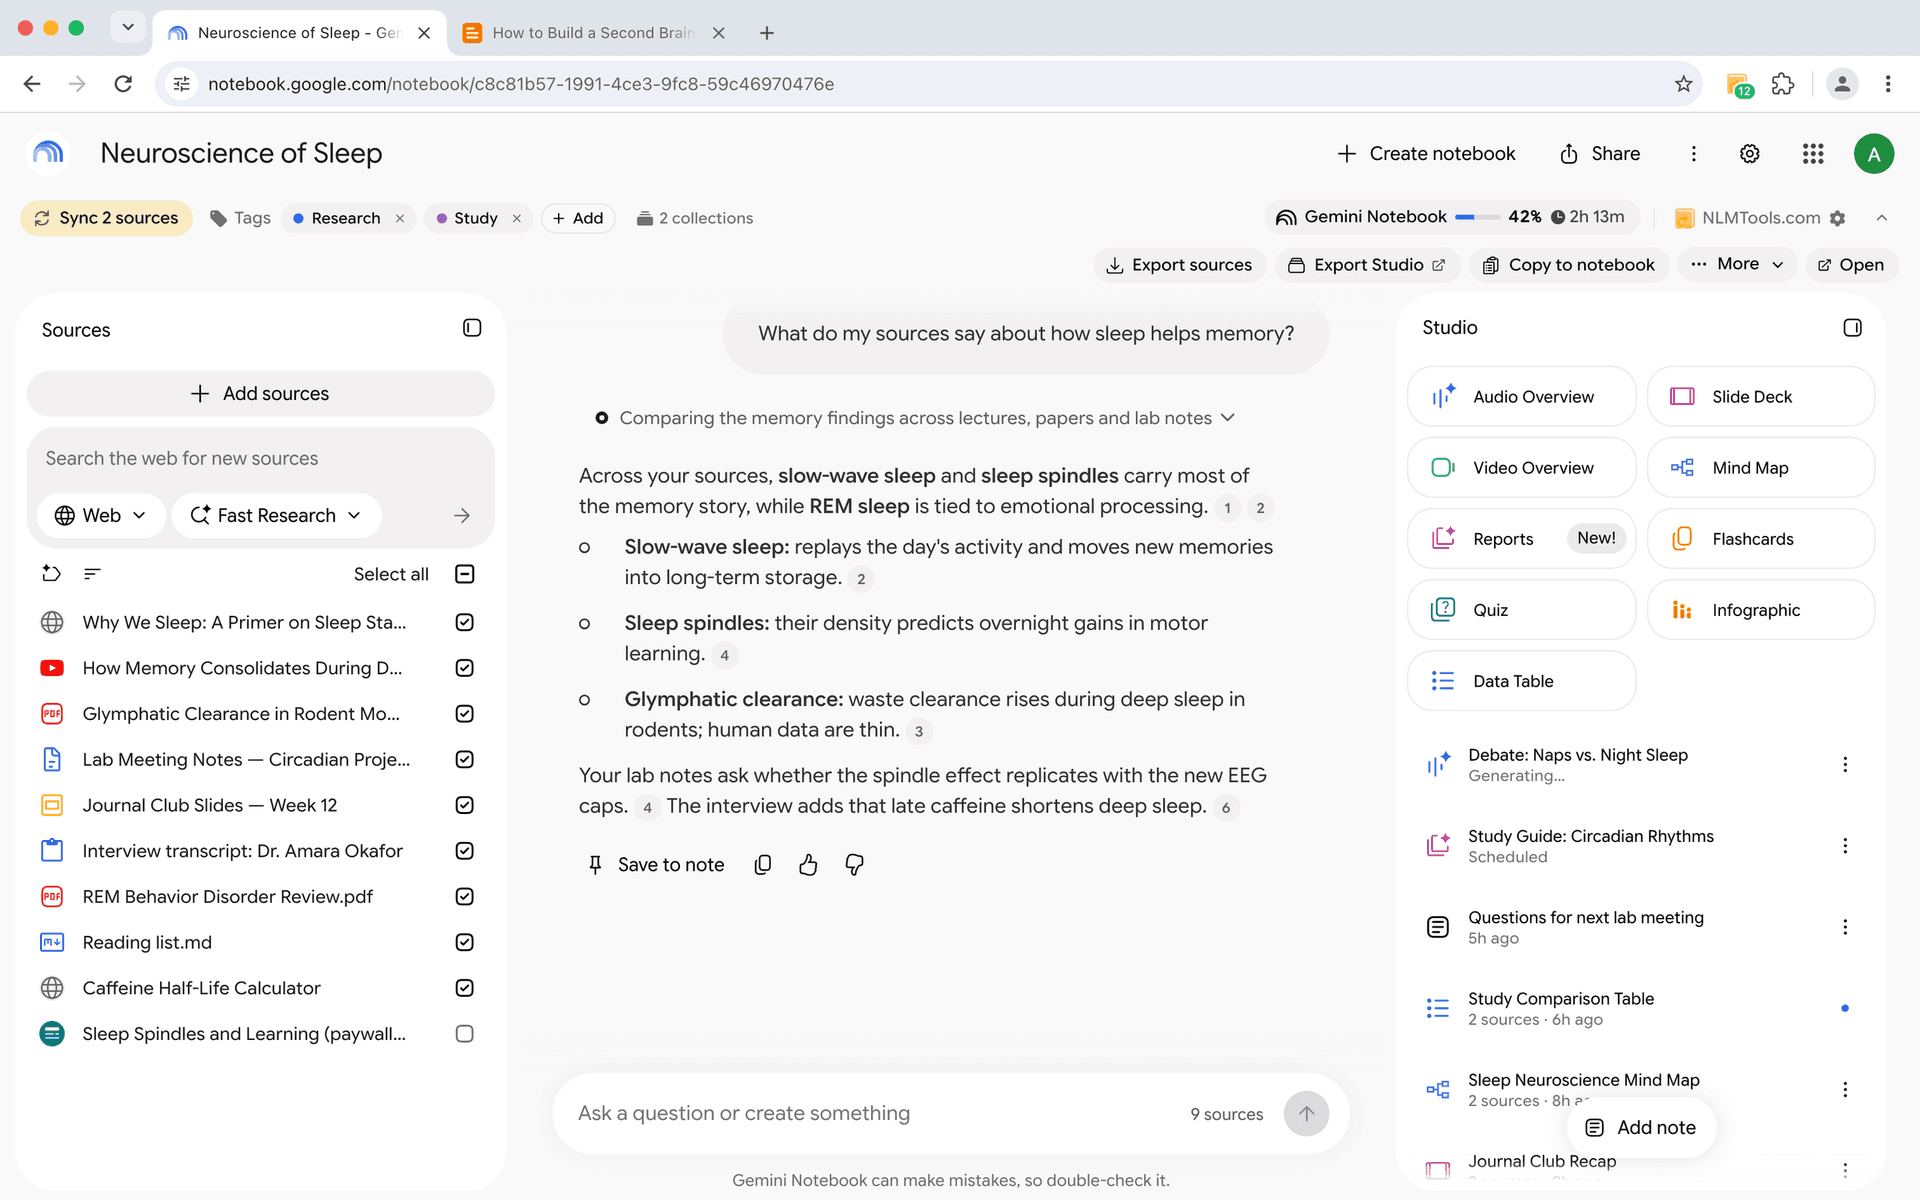Uncheck Glymphatic Clearance in Rodent source
1920x1200 pixels.
[464, 714]
